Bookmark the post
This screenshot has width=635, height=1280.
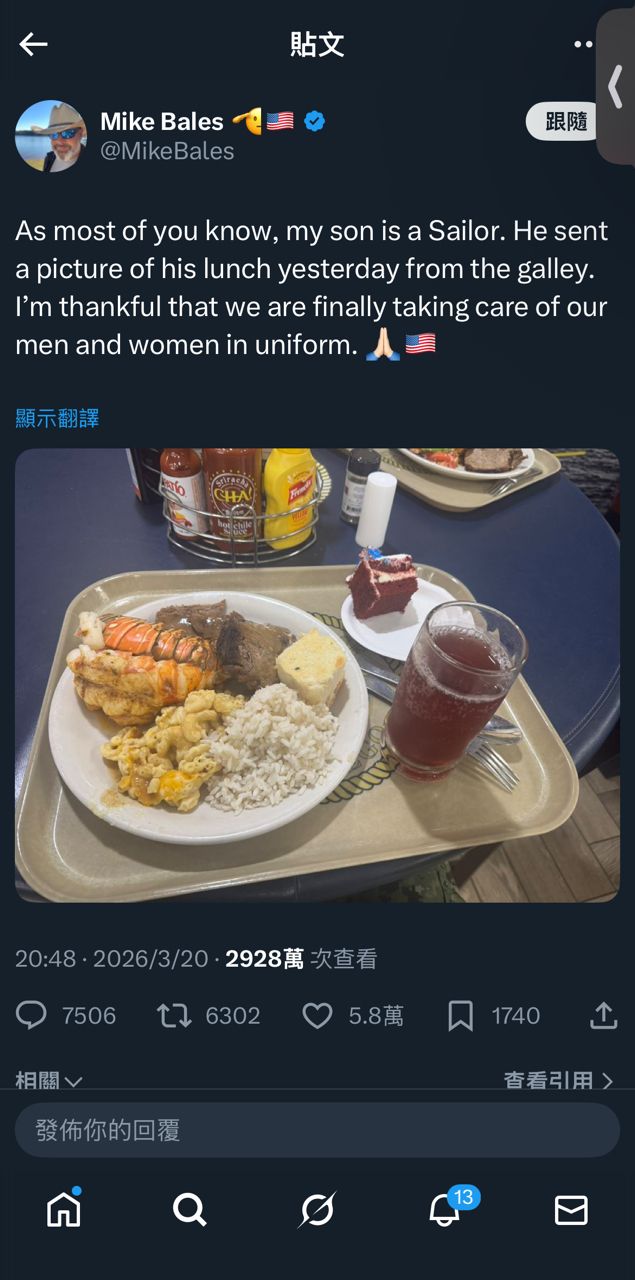(x=460, y=1016)
